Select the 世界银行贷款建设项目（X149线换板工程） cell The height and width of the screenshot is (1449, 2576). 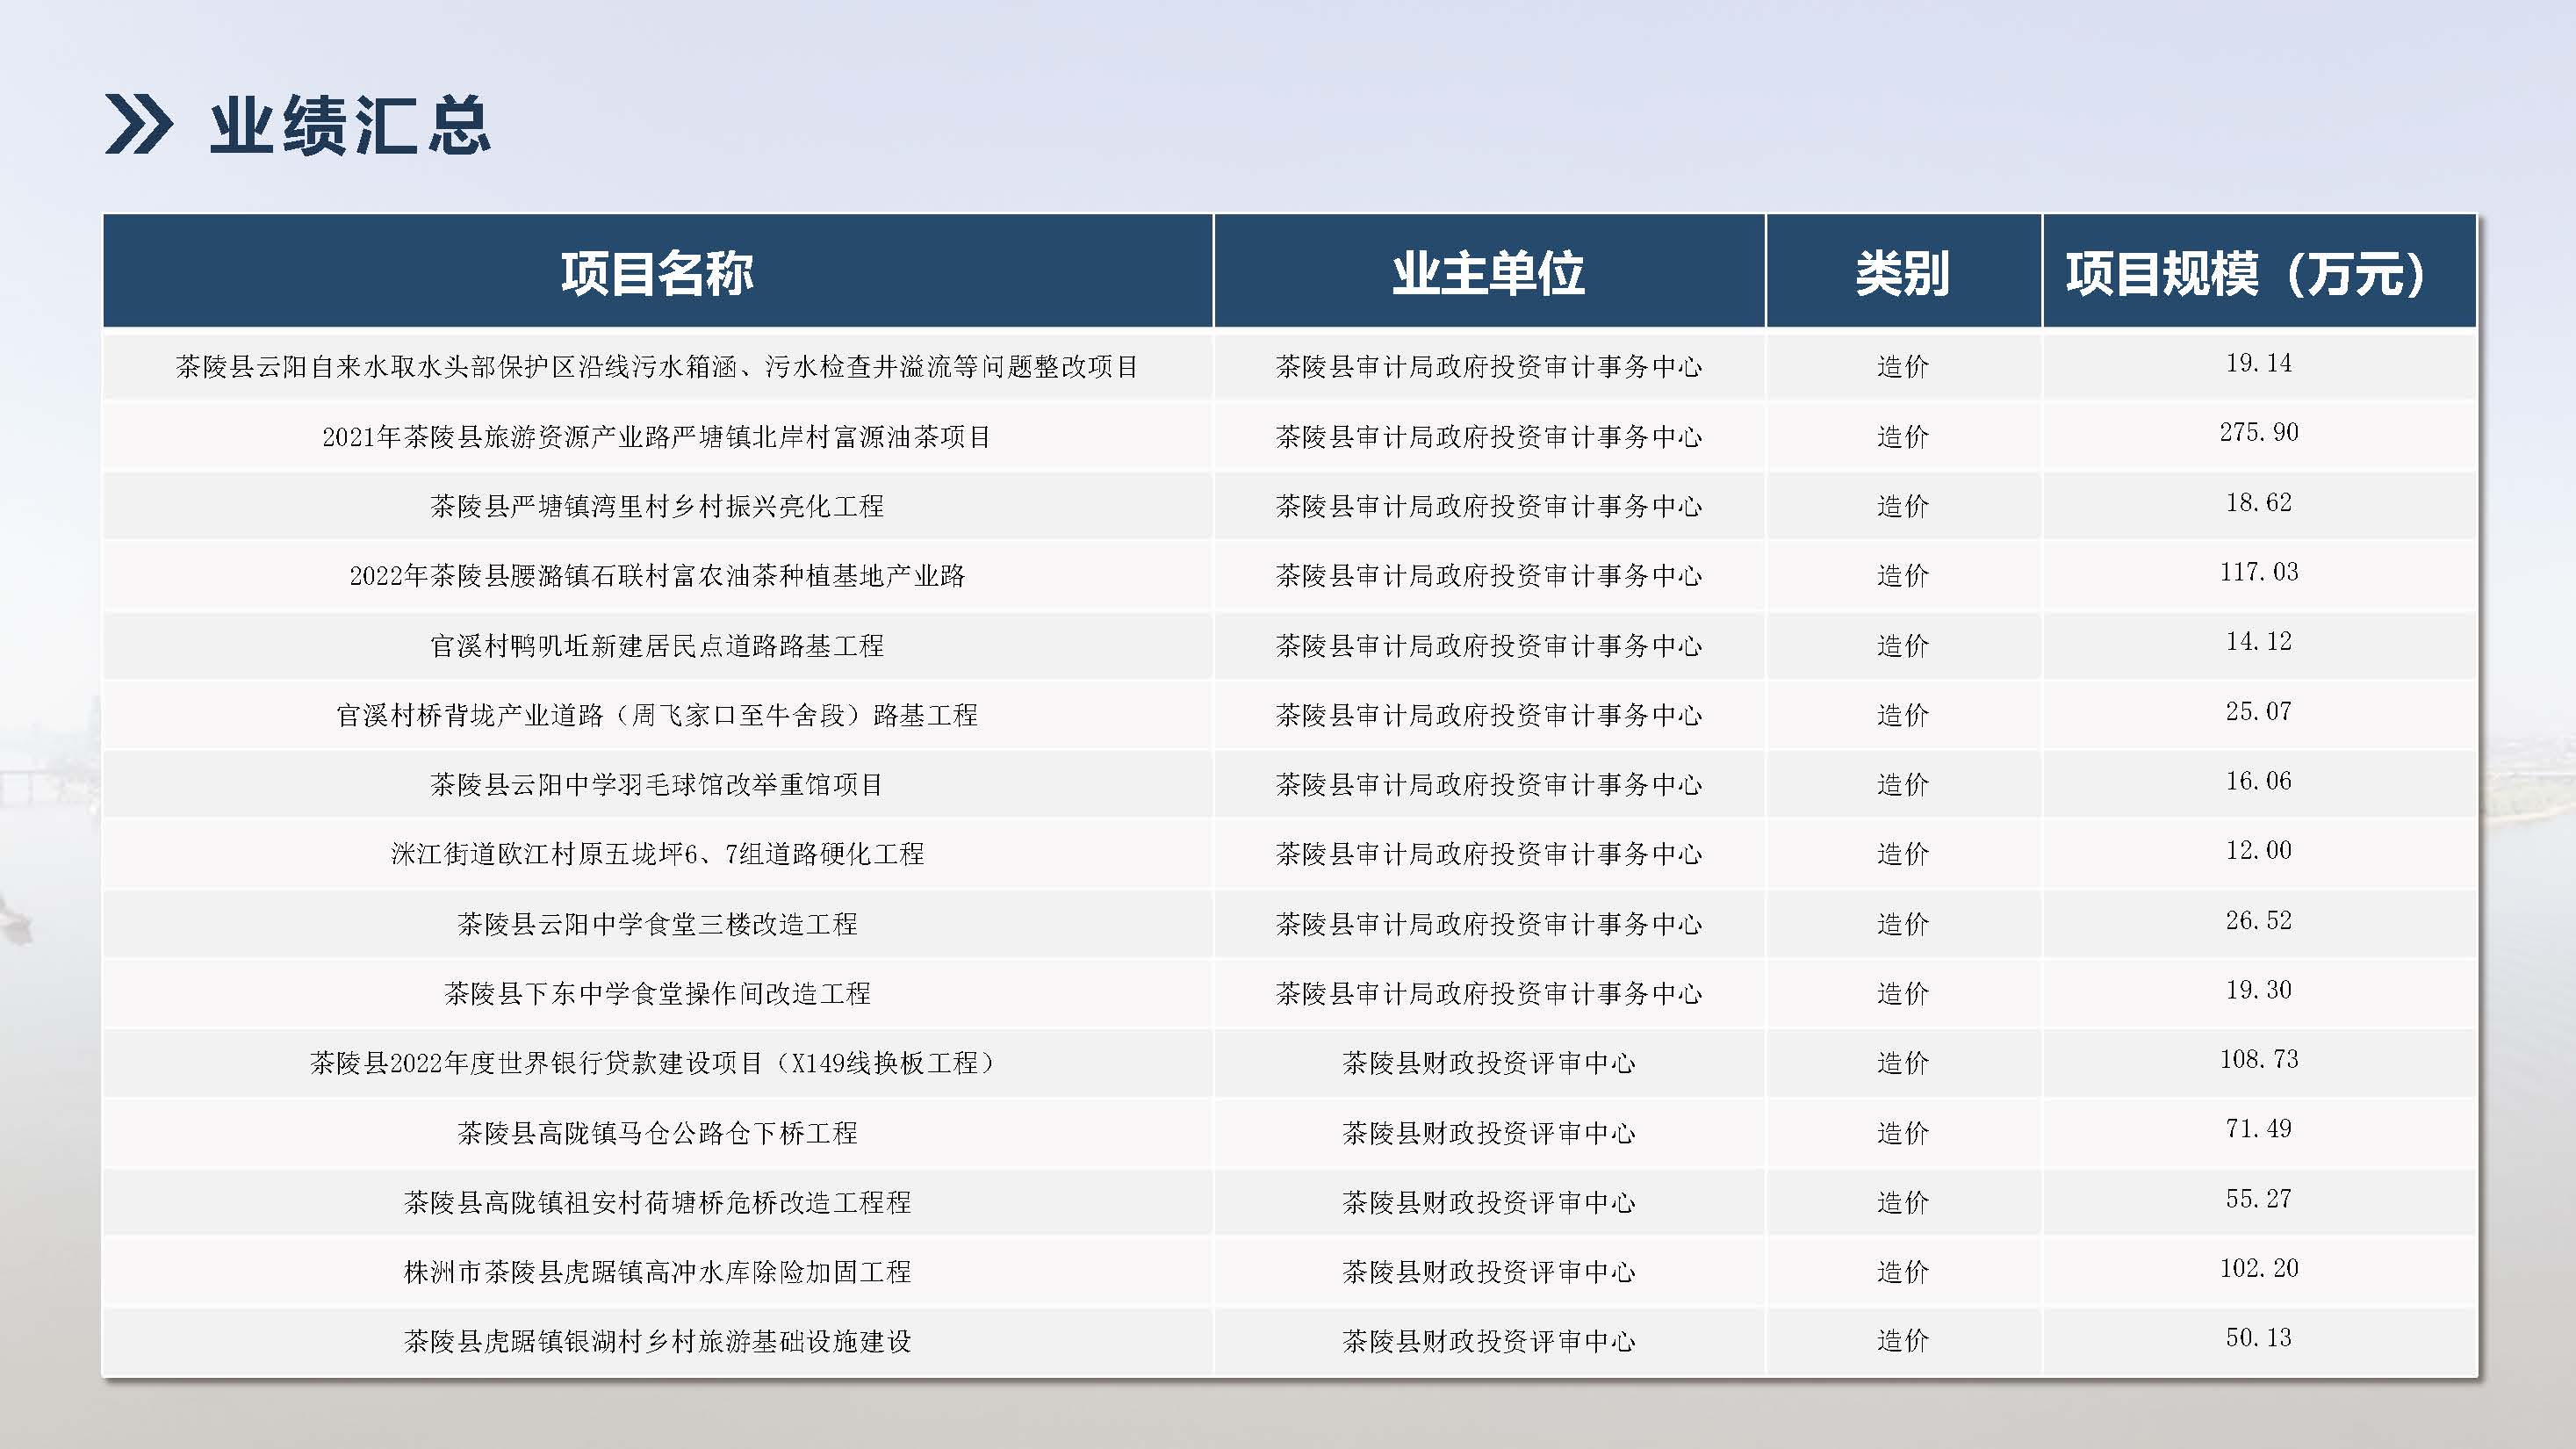click(x=657, y=1063)
